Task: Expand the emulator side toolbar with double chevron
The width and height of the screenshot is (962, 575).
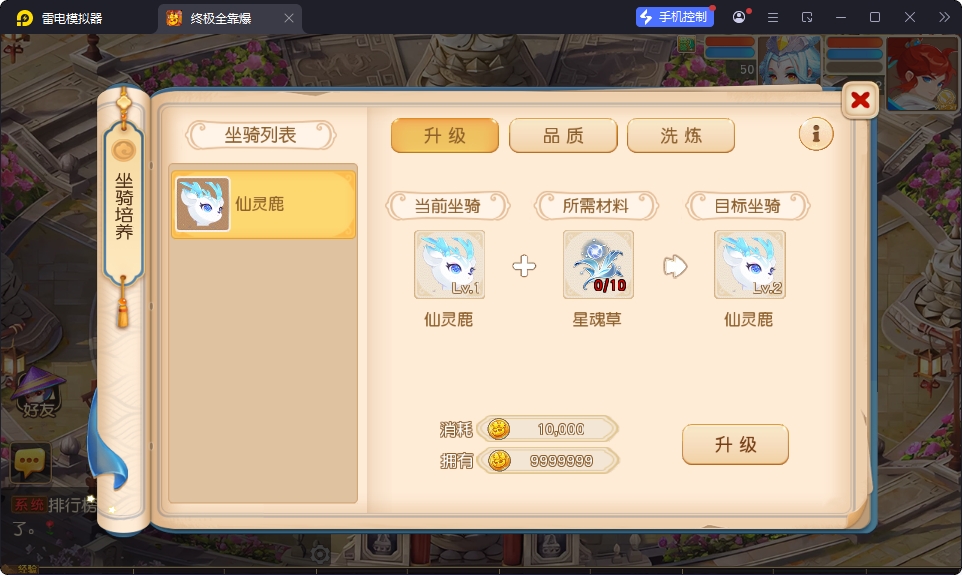Action: point(944,17)
